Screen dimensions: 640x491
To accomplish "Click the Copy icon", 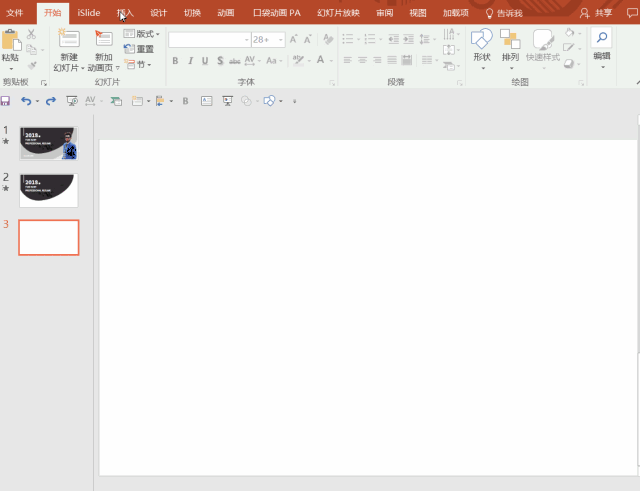I will coord(31,49).
